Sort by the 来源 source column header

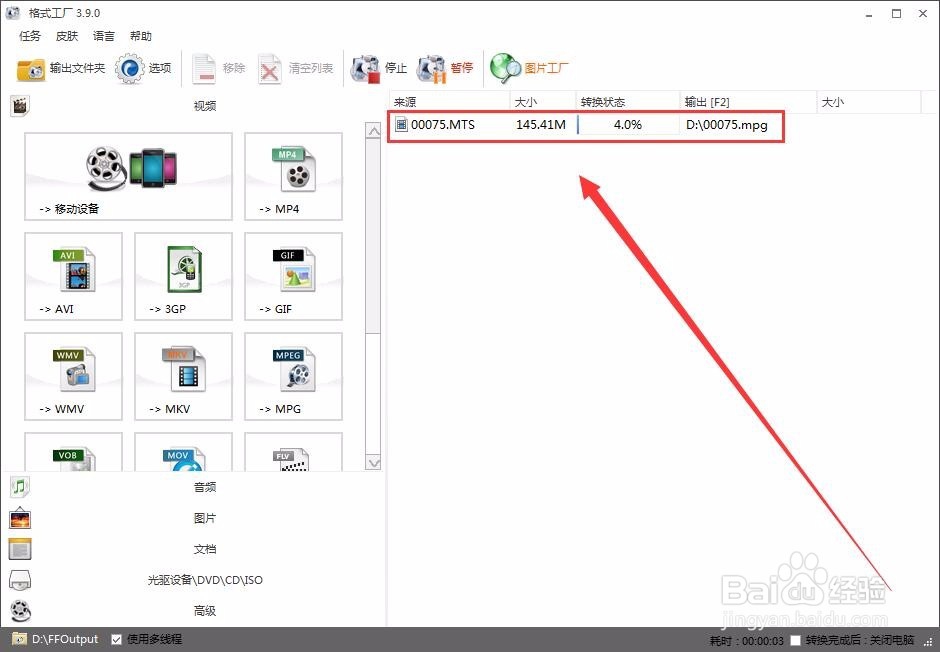pos(450,102)
